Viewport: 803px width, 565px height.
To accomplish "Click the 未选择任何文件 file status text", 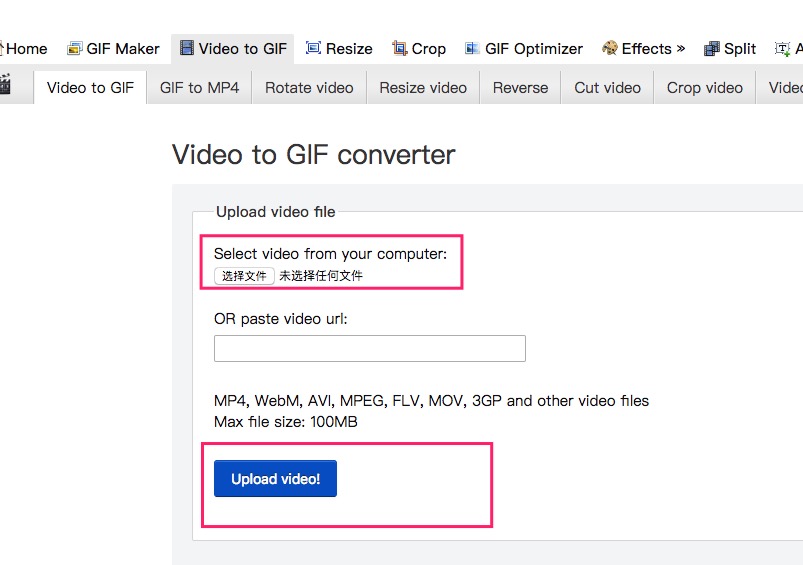I will click(x=321, y=276).
